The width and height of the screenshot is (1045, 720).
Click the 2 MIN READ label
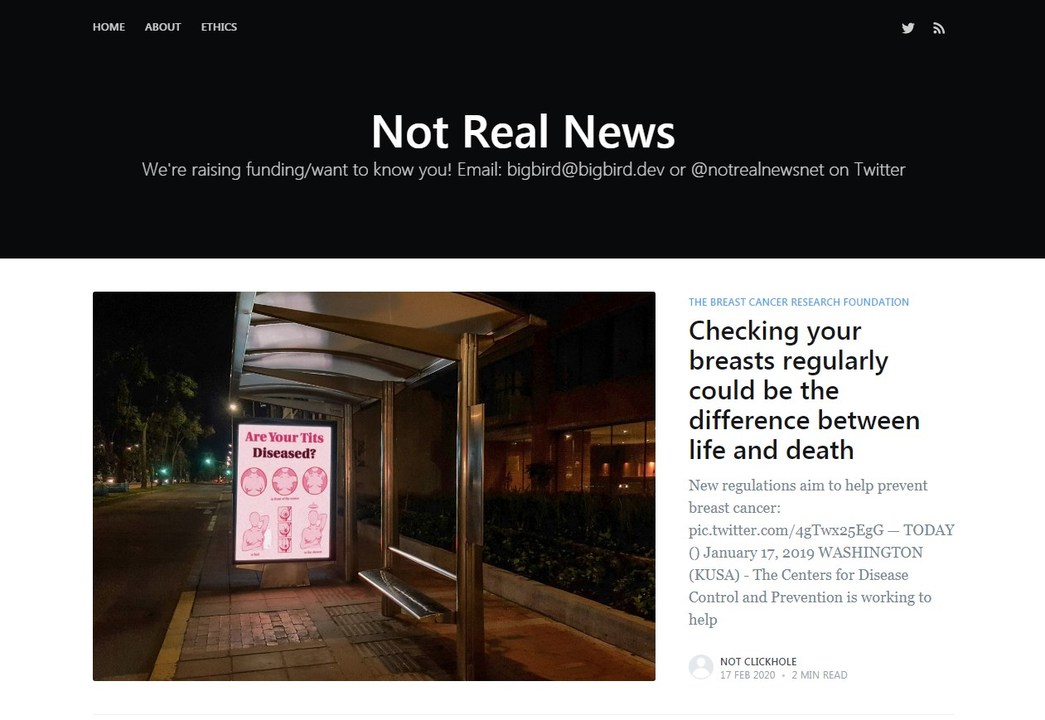tap(820, 675)
